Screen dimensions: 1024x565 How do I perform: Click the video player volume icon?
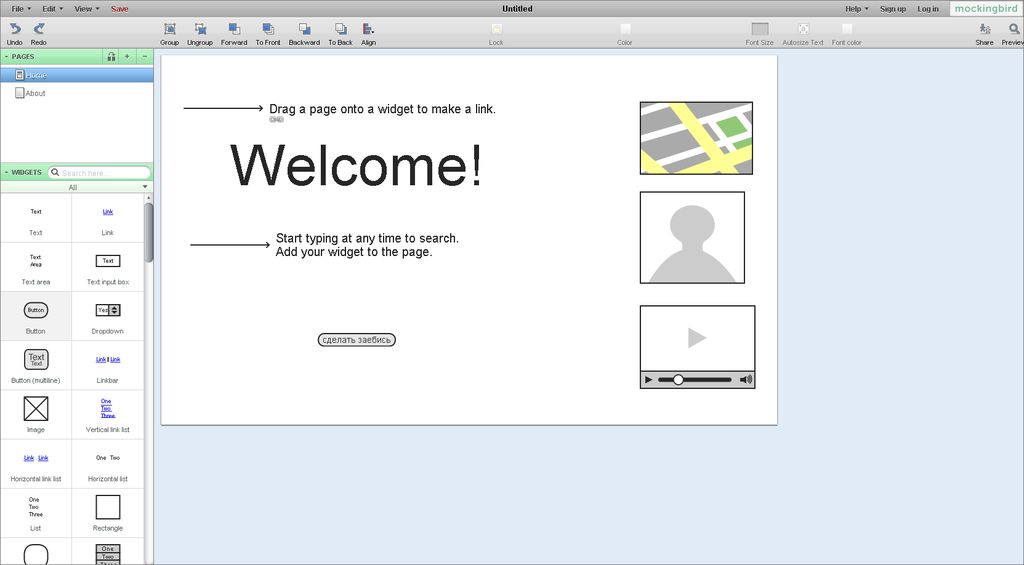tap(746, 379)
